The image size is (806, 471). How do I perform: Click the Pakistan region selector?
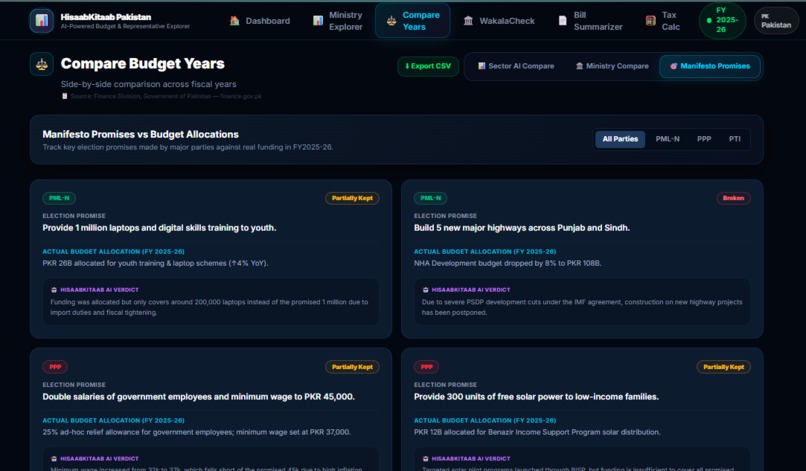[x=776, y=21]
